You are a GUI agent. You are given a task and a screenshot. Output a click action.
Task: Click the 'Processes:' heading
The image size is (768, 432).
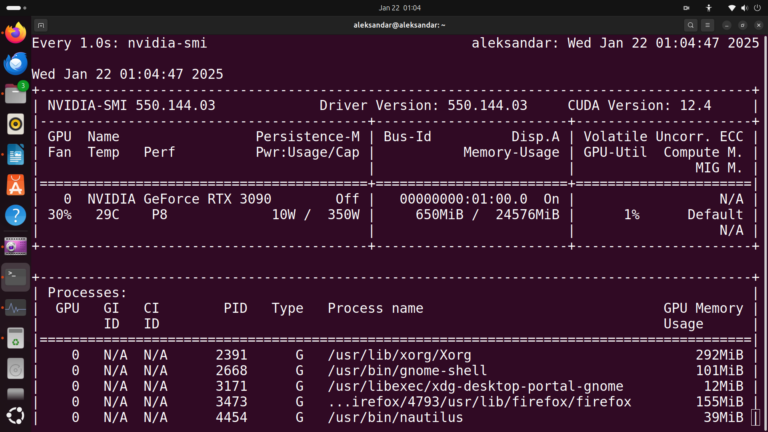pos(87,292)
